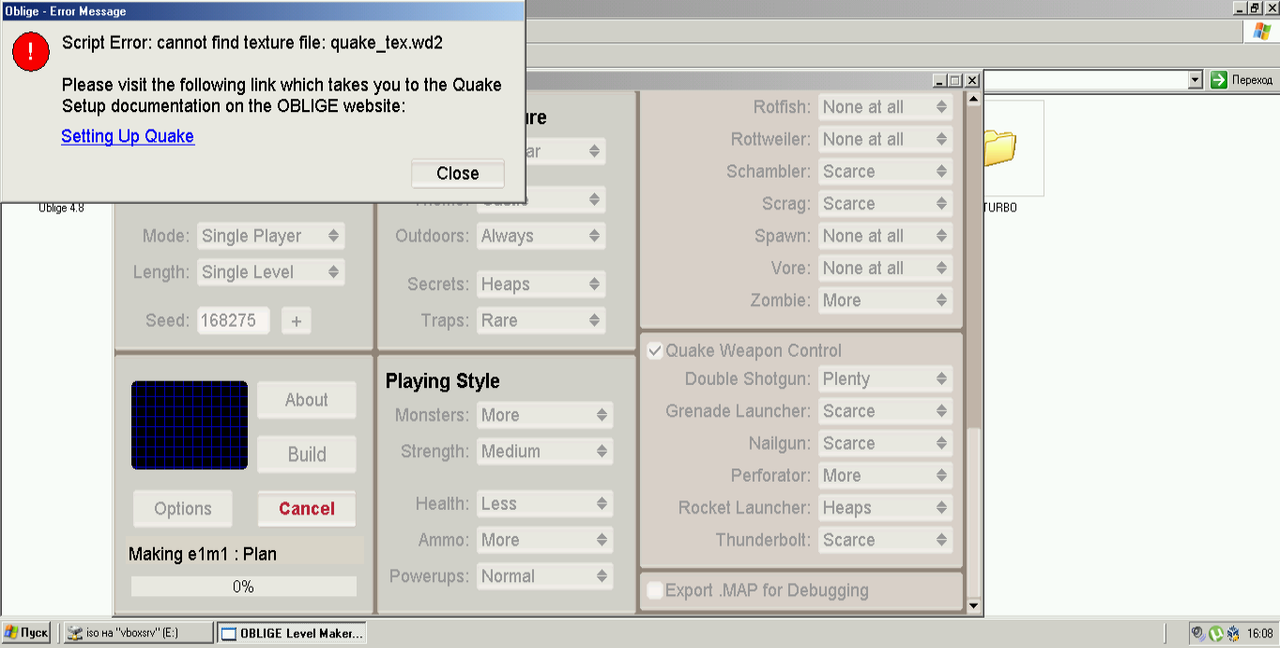Click the Playing Style heading
The width and height of the screenshot is (1280, 648).
pos(442,381)
